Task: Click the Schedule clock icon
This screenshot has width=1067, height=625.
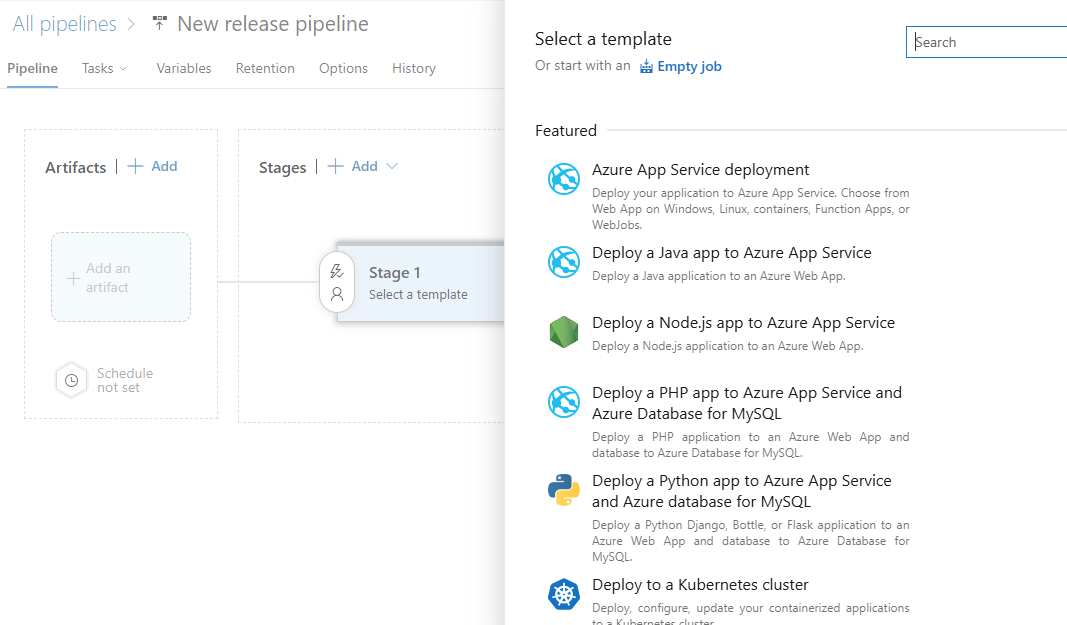Action: 71,380
